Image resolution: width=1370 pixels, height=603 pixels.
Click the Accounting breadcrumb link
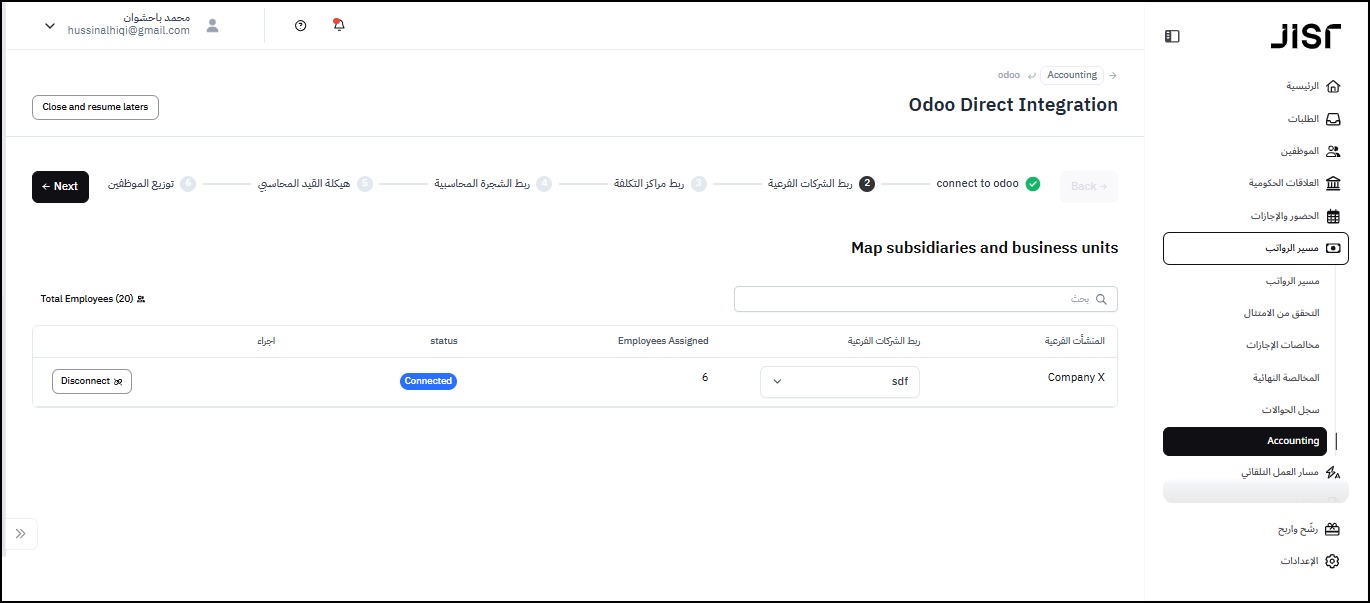click(x=1072, y=75)
